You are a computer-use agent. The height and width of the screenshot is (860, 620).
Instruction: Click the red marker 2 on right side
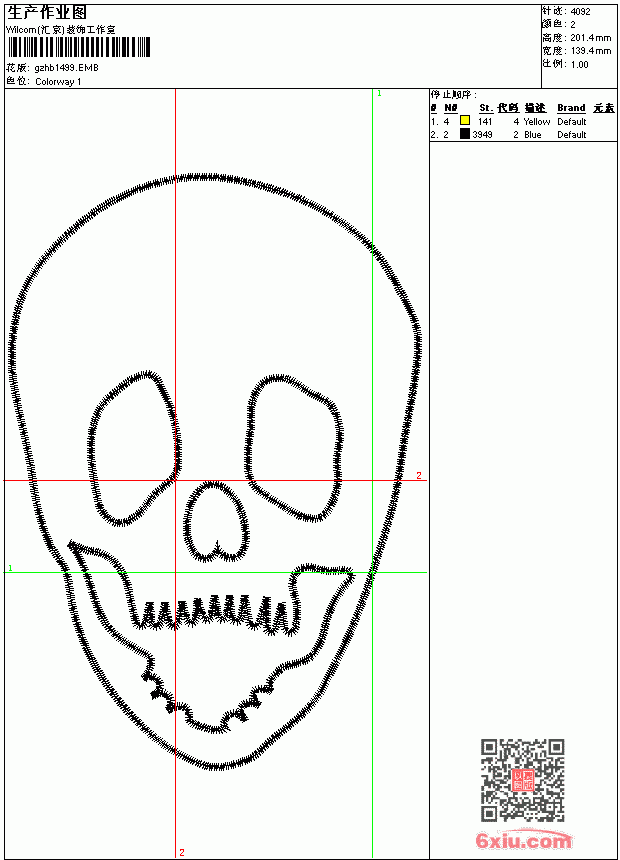(419, 475)
